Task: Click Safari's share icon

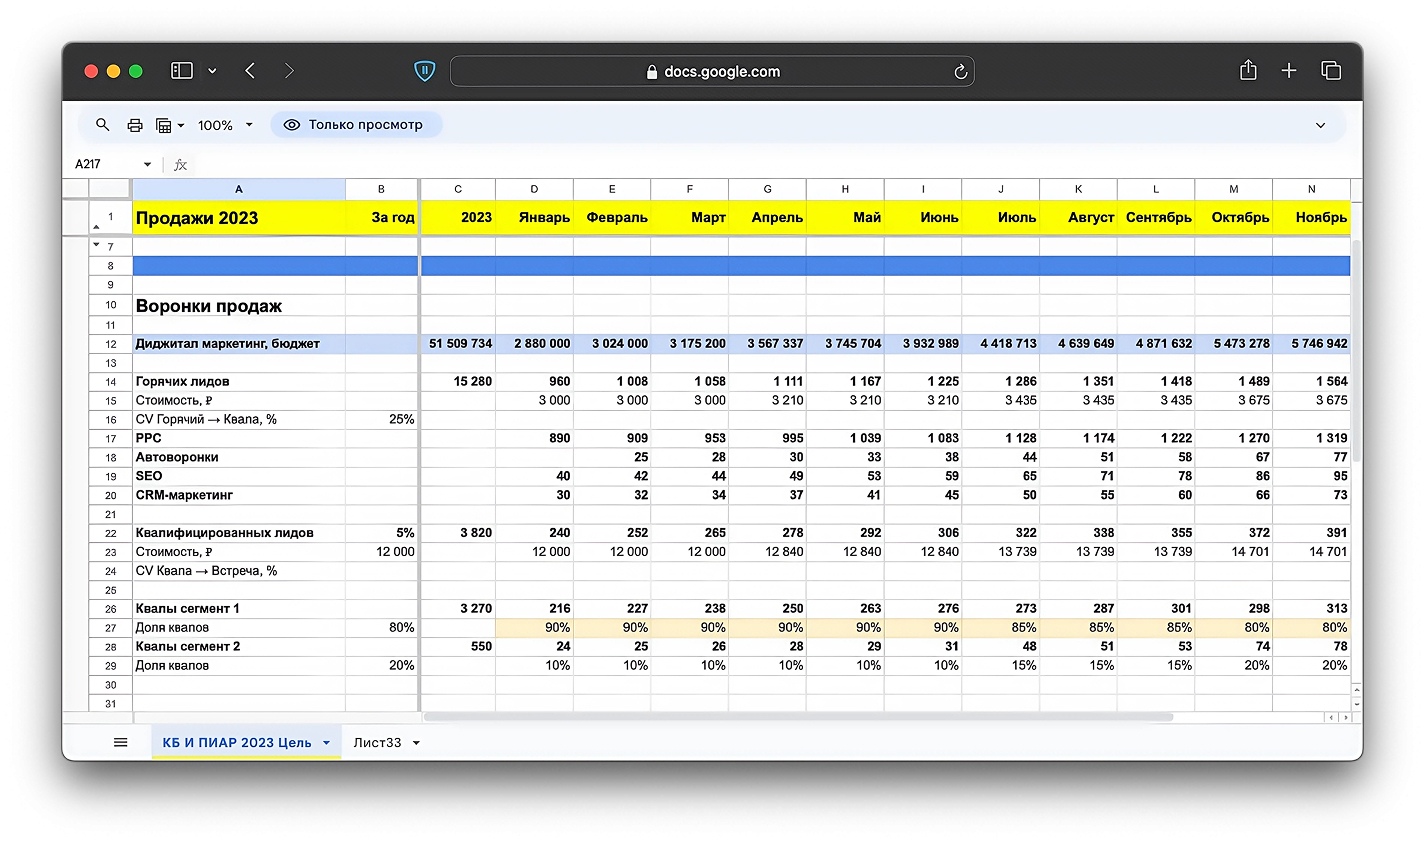Action: pyautogui.click(x=1248, y=71)
